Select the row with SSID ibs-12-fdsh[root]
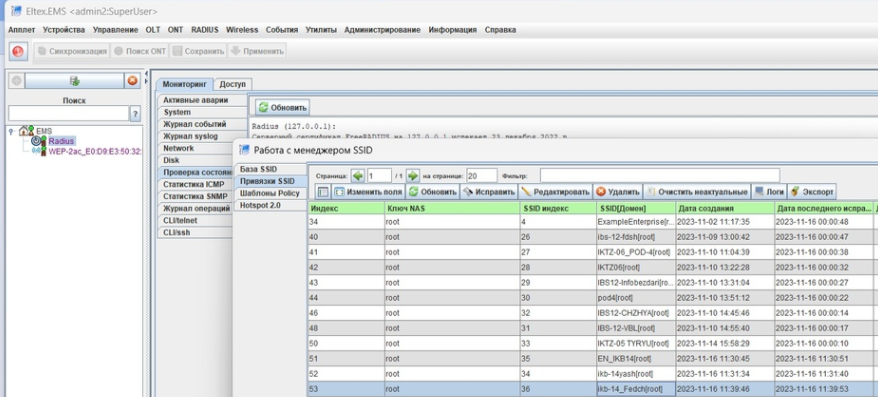878x397 pixels. tap(592, 237)
